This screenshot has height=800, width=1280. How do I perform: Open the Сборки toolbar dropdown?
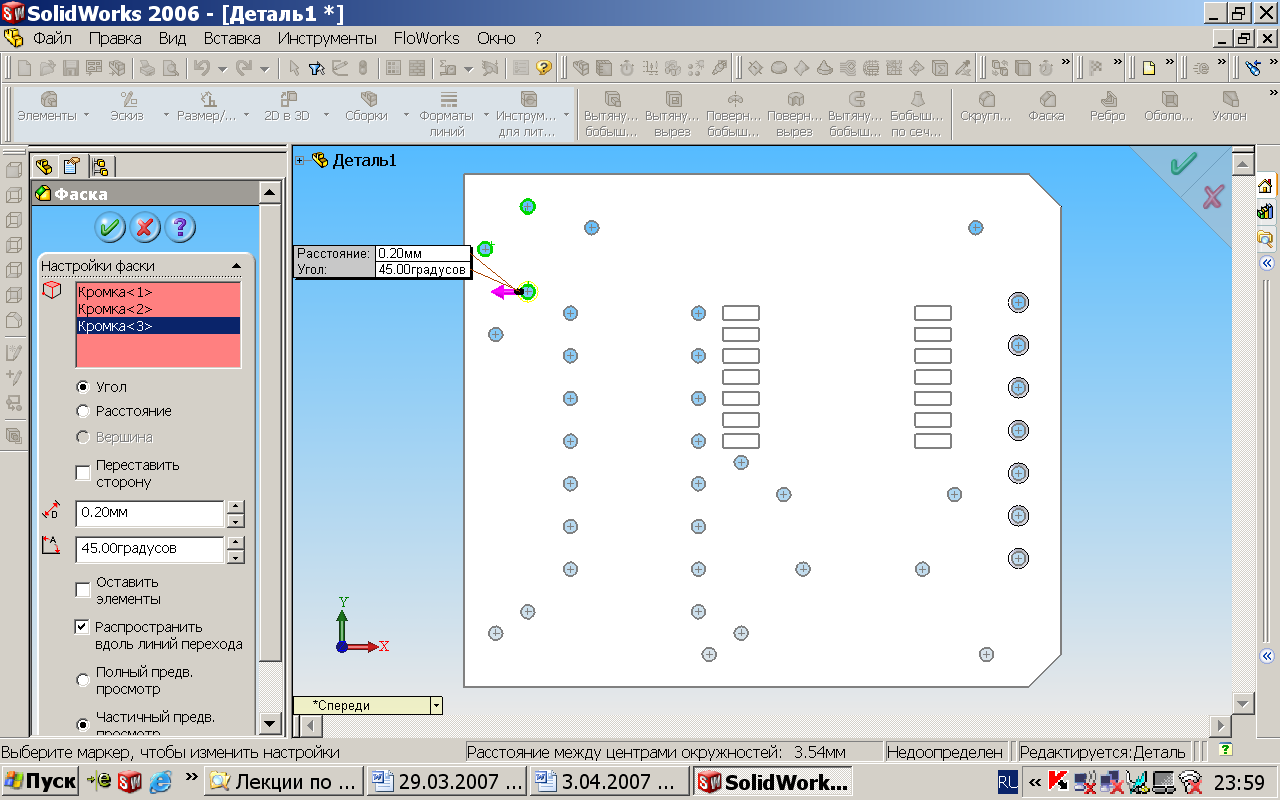(406, 115)
